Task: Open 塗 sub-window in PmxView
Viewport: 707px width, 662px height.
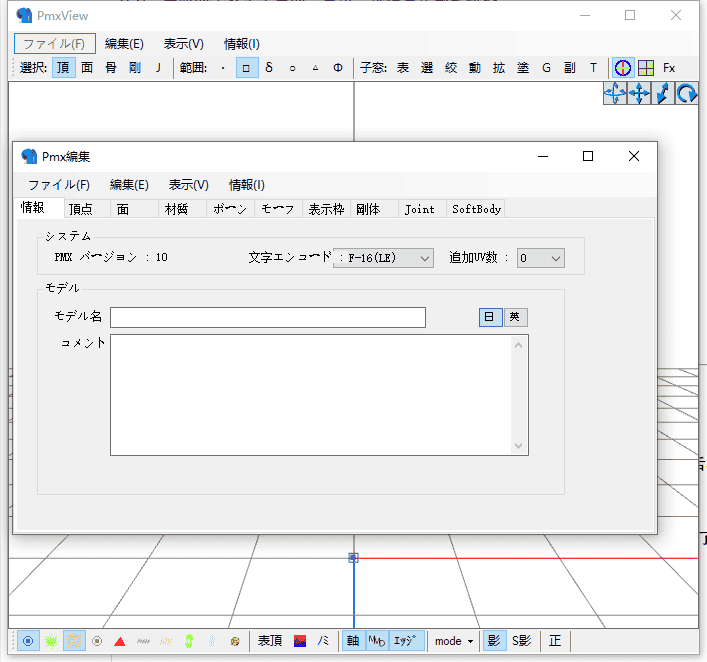Action: (x=523, y=68)
